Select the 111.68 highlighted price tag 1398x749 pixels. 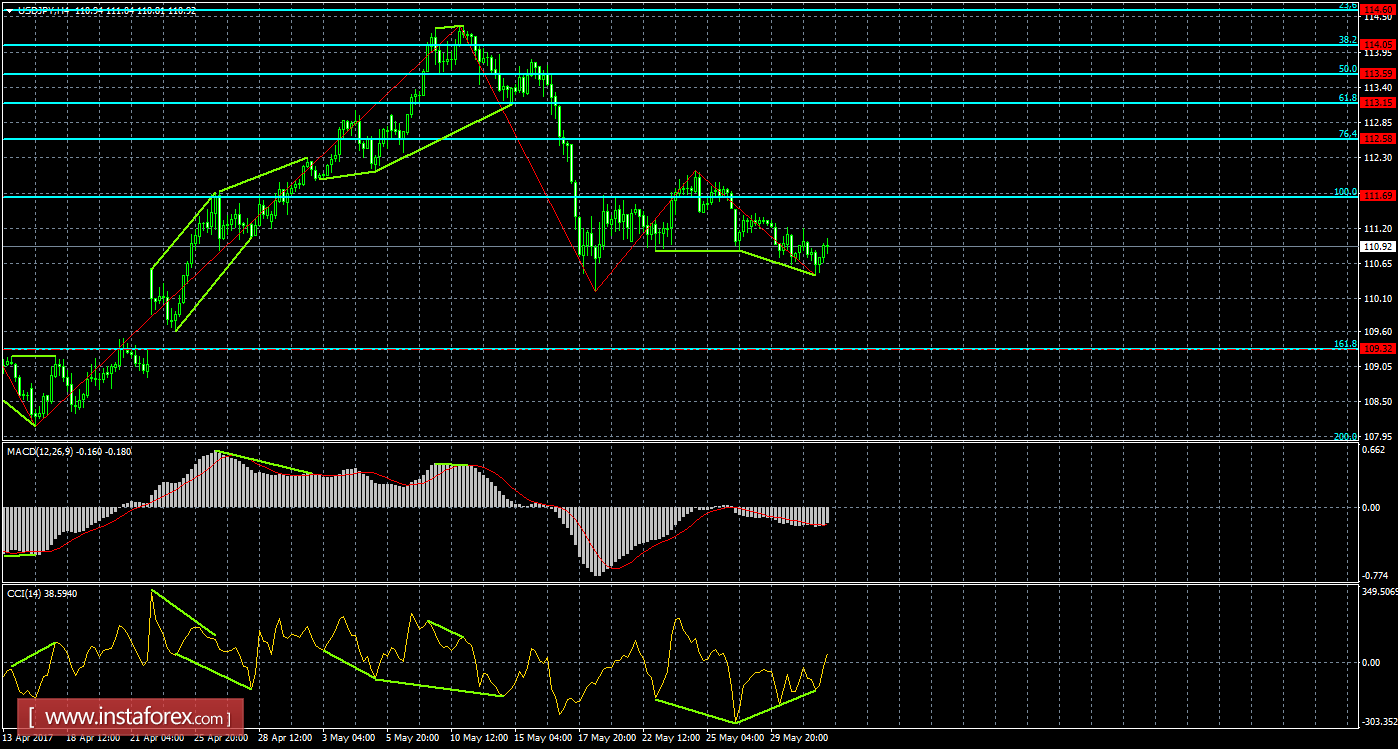pyautogui.click(x=1377, y=197)
